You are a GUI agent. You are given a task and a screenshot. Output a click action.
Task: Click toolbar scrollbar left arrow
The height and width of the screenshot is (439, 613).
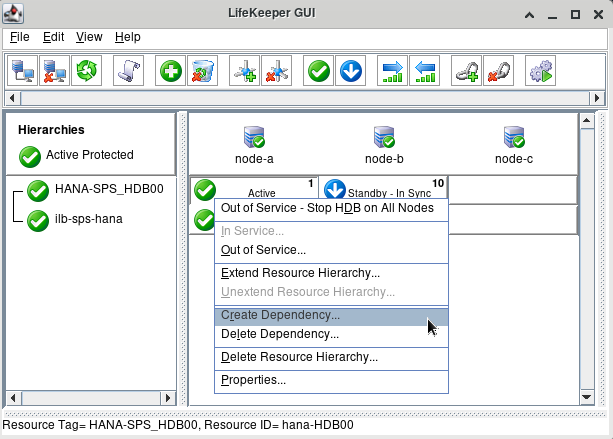coord(12,98)
